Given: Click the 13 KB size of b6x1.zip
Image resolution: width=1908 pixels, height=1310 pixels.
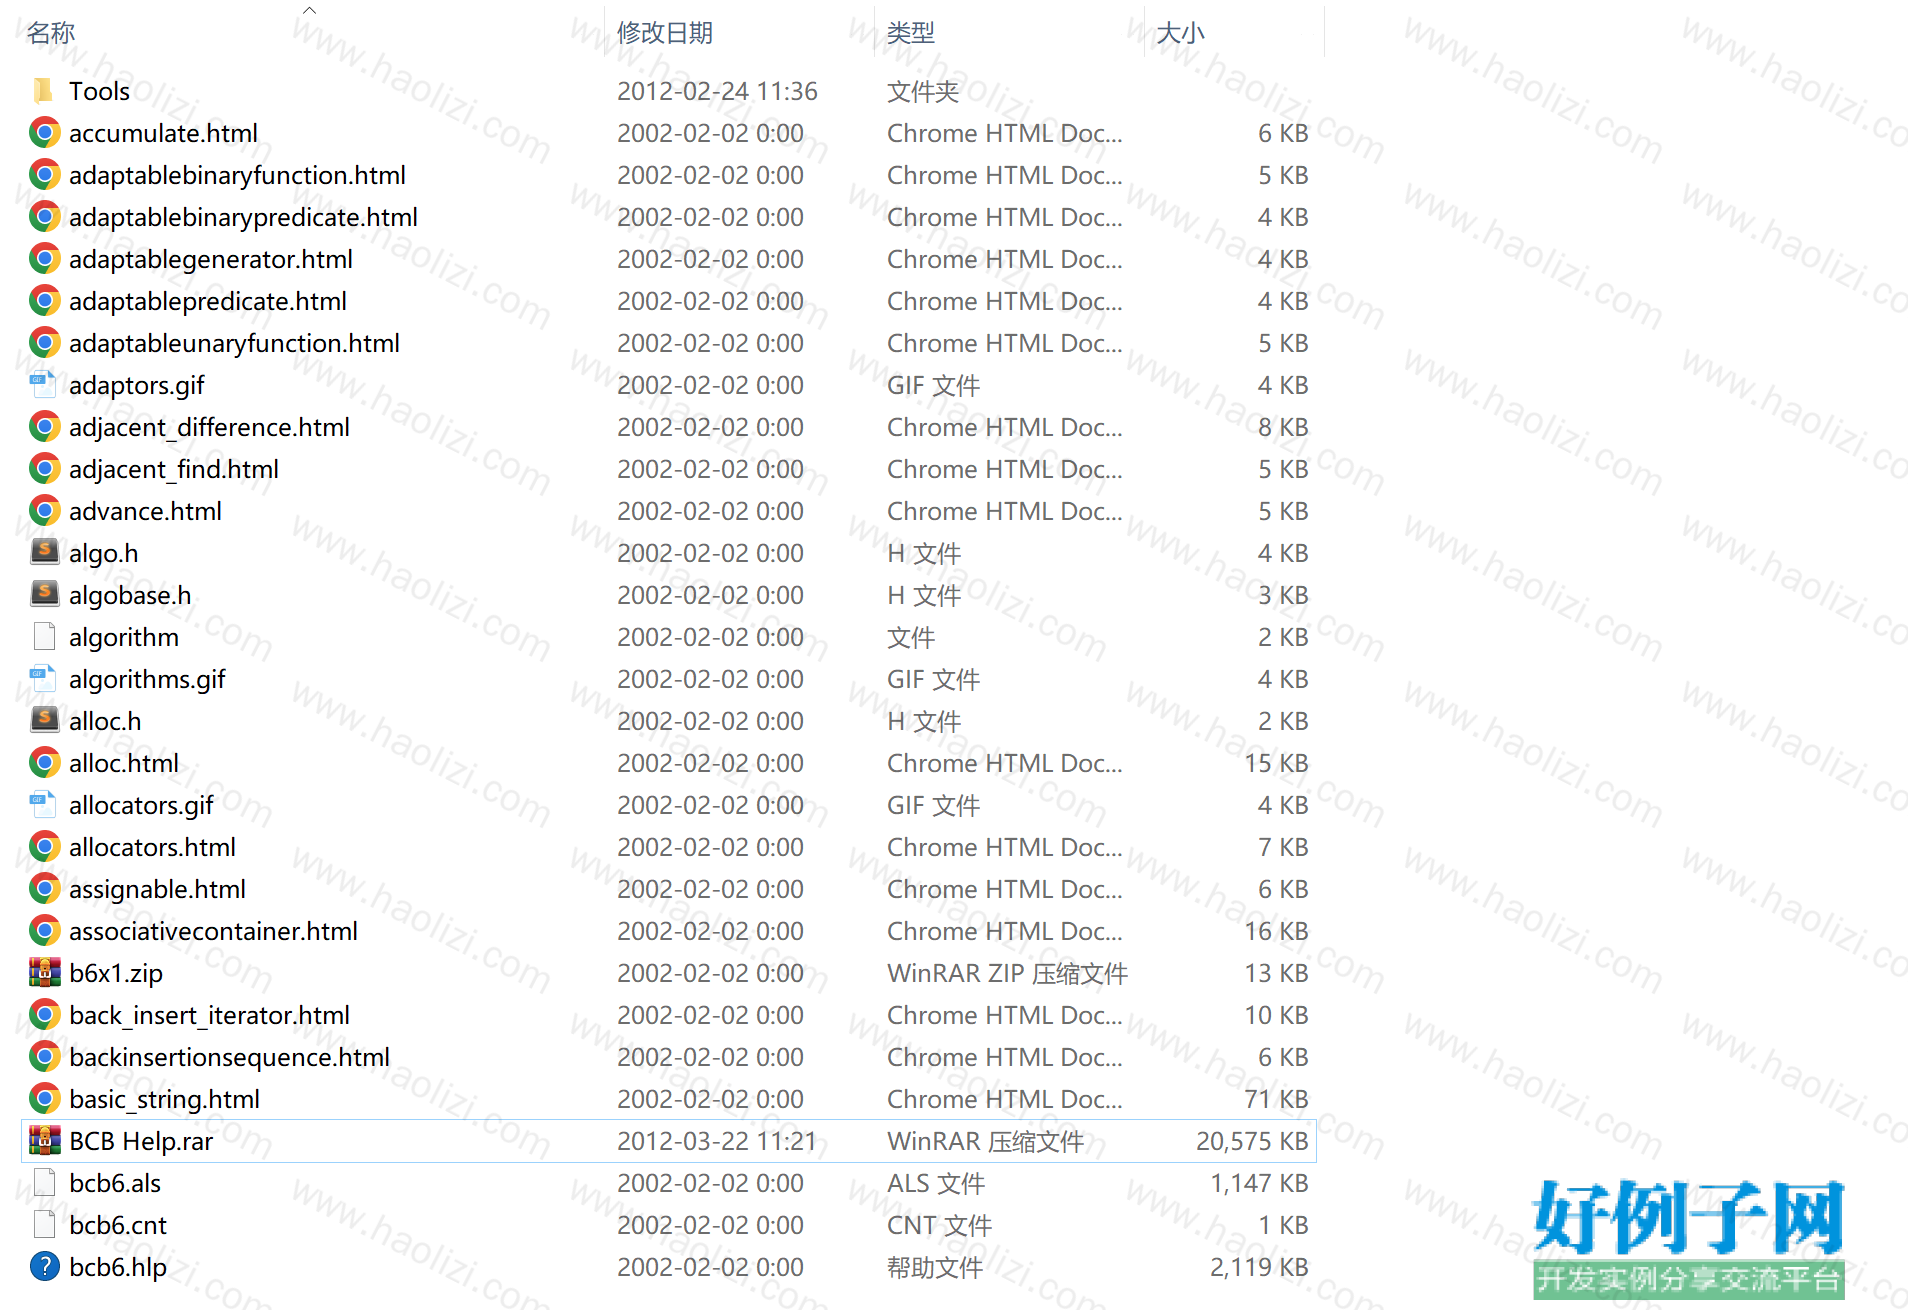Looking at the screenshot, I should point(1276,973).
